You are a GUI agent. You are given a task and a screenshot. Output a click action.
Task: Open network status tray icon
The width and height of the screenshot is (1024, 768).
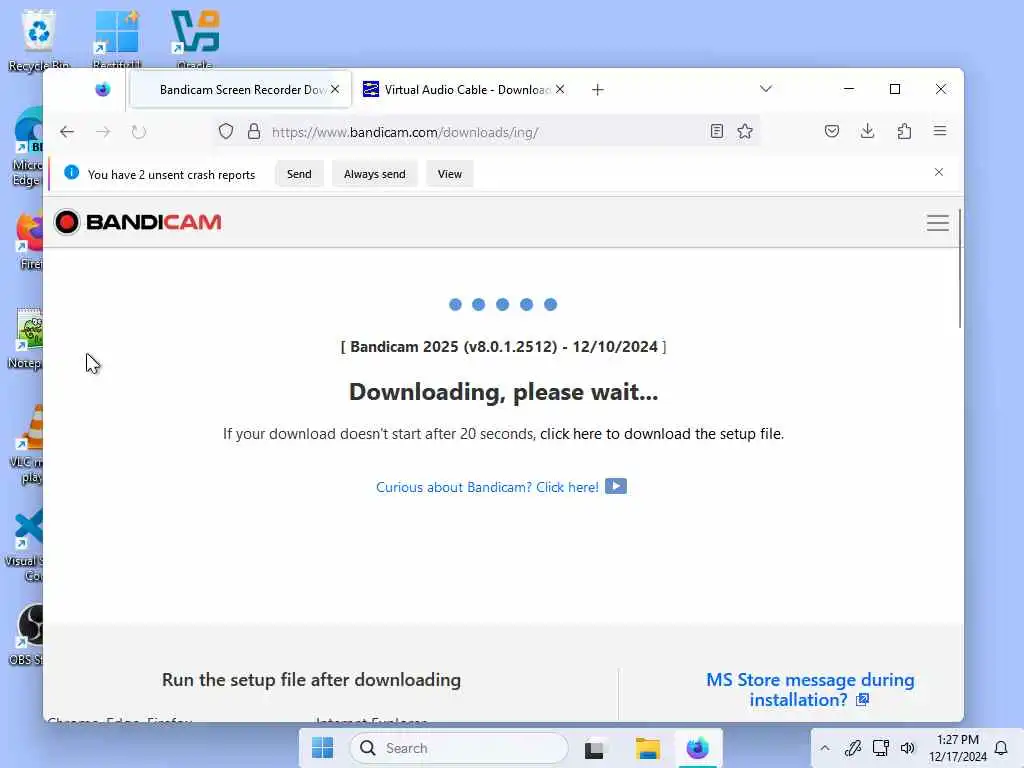coord(880,748)
